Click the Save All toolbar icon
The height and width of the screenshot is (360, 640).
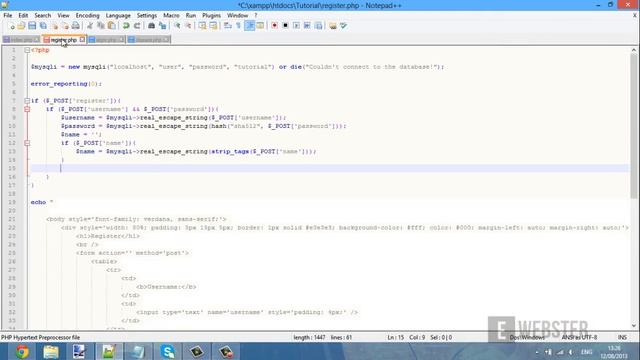[x=43, y=26]
